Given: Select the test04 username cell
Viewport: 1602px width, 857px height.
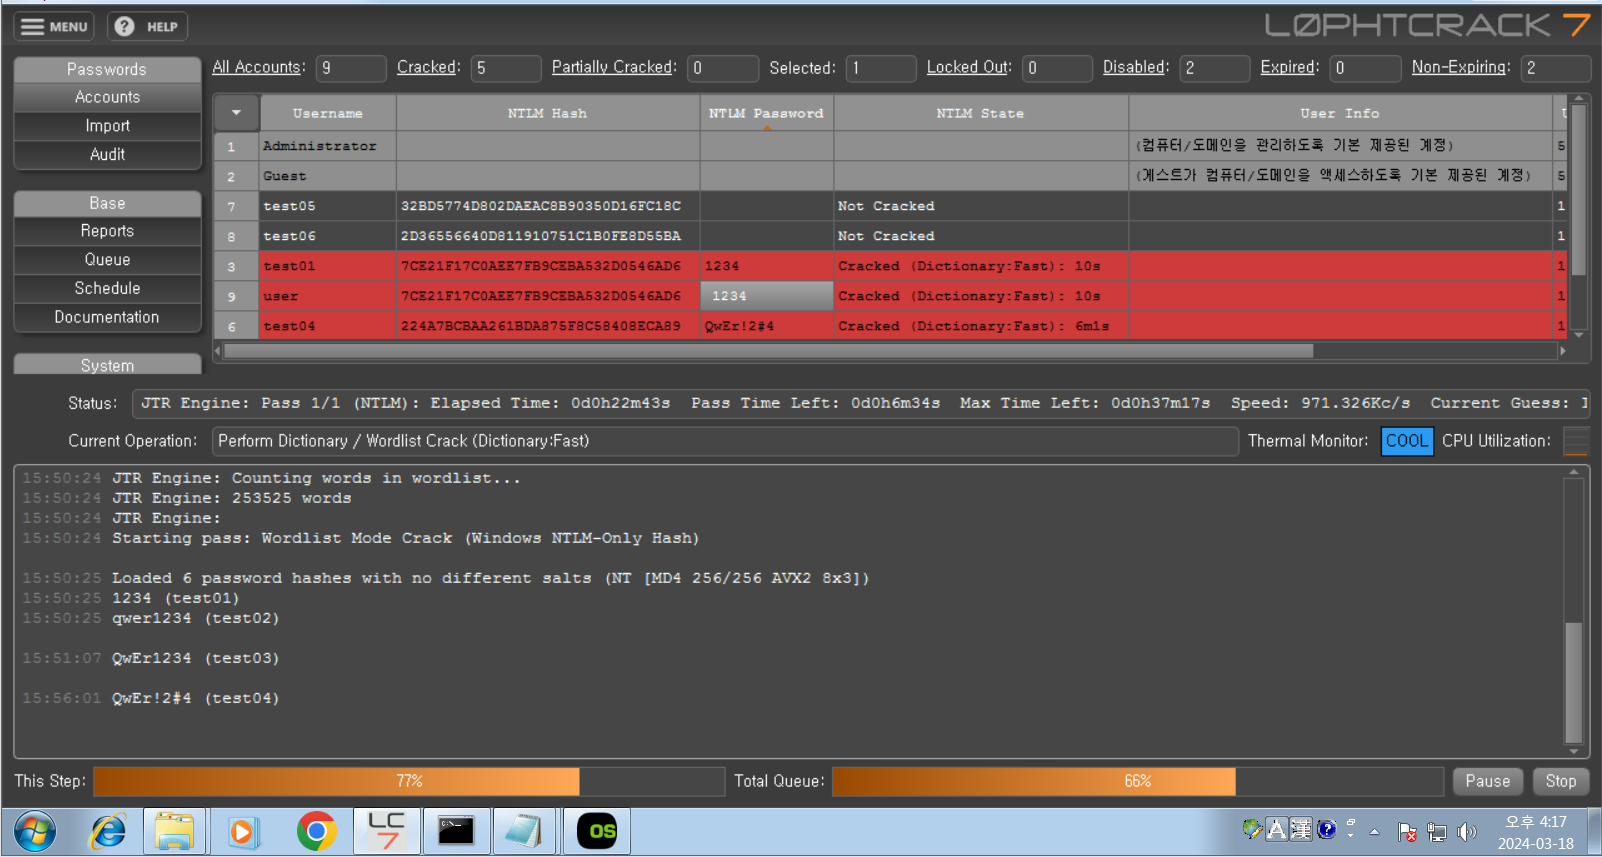Looking at the screenshot, I should coord(328,326).
